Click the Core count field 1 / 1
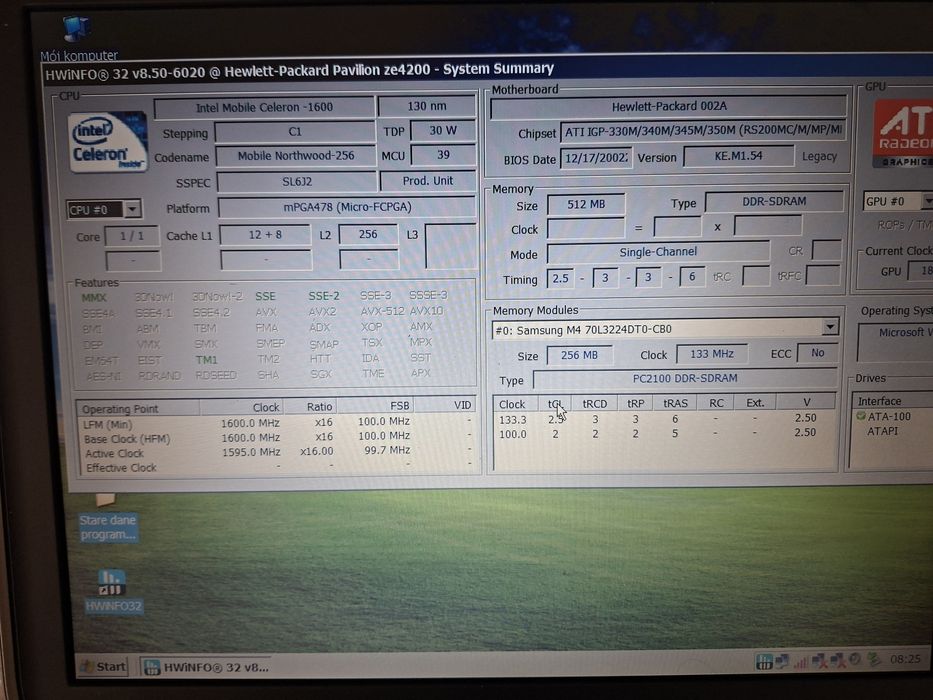The height and width of the screenshot is (700, 933). coord(132,236)
